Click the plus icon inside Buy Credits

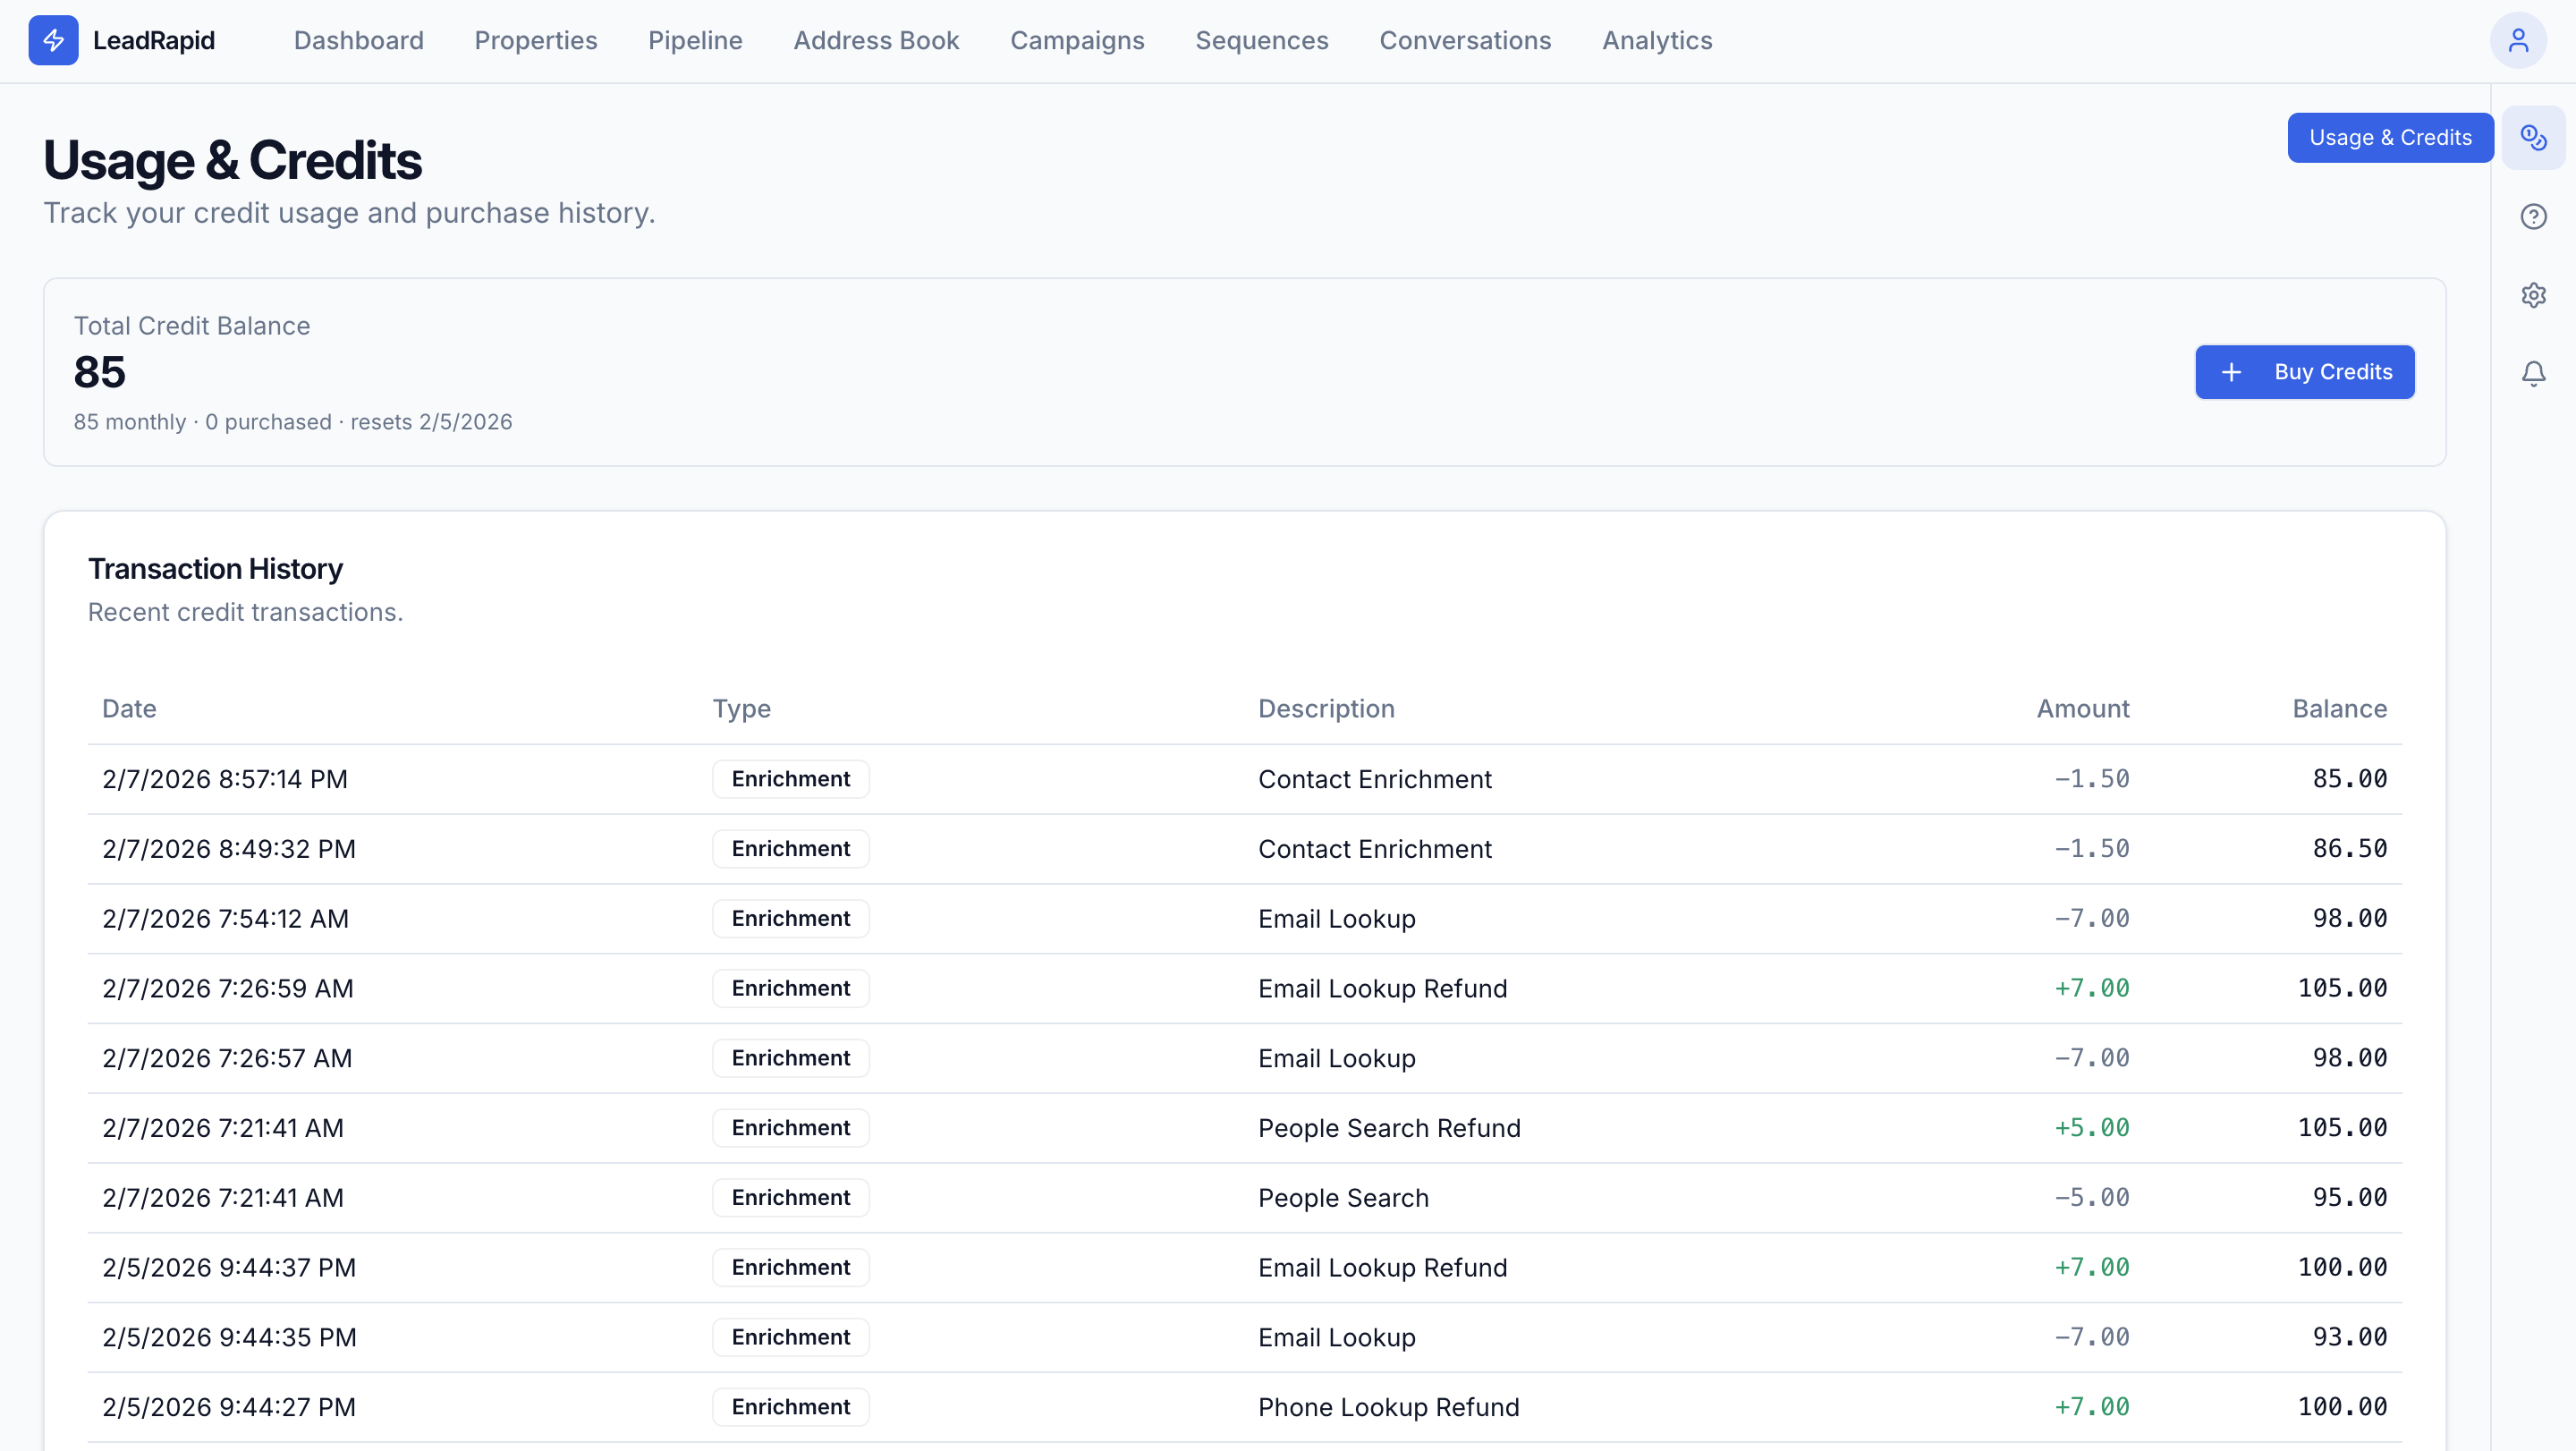2232,371
